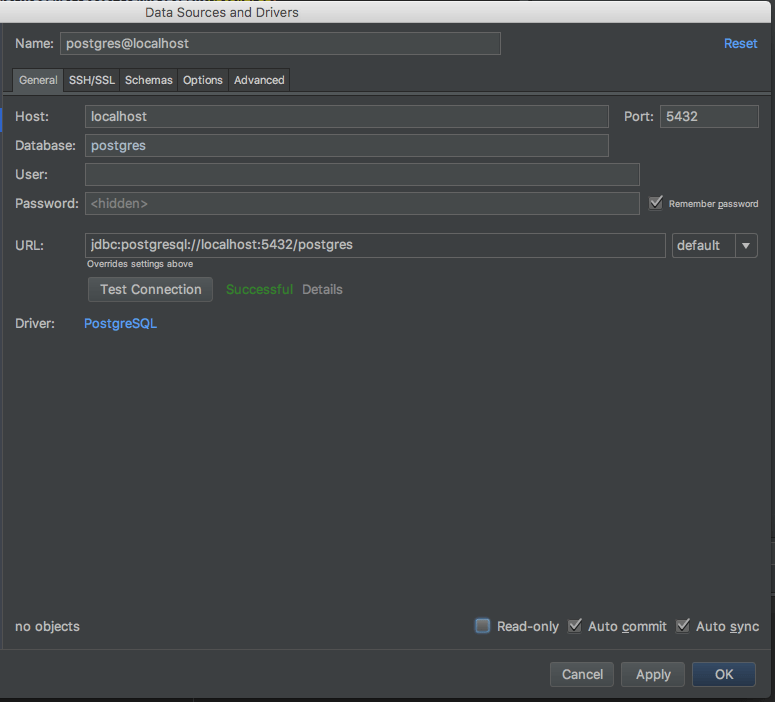Click the JDBC URL text field
The height and width of the screenshot is (702, 775).
(375, 245)
